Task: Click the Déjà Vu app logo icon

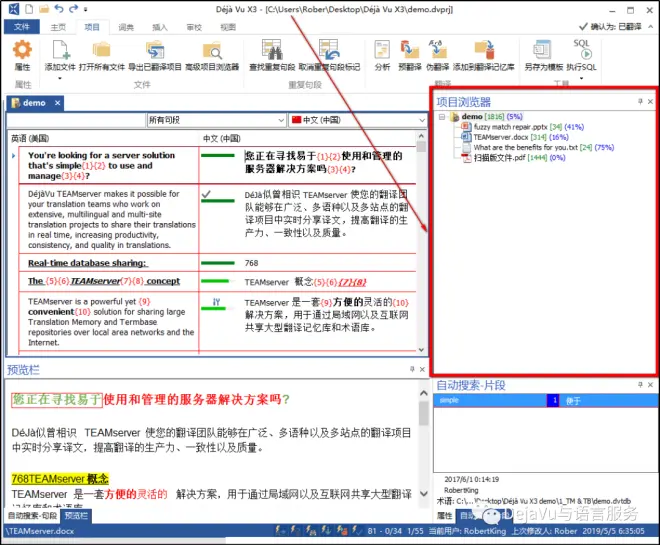Action: (14, 8)
